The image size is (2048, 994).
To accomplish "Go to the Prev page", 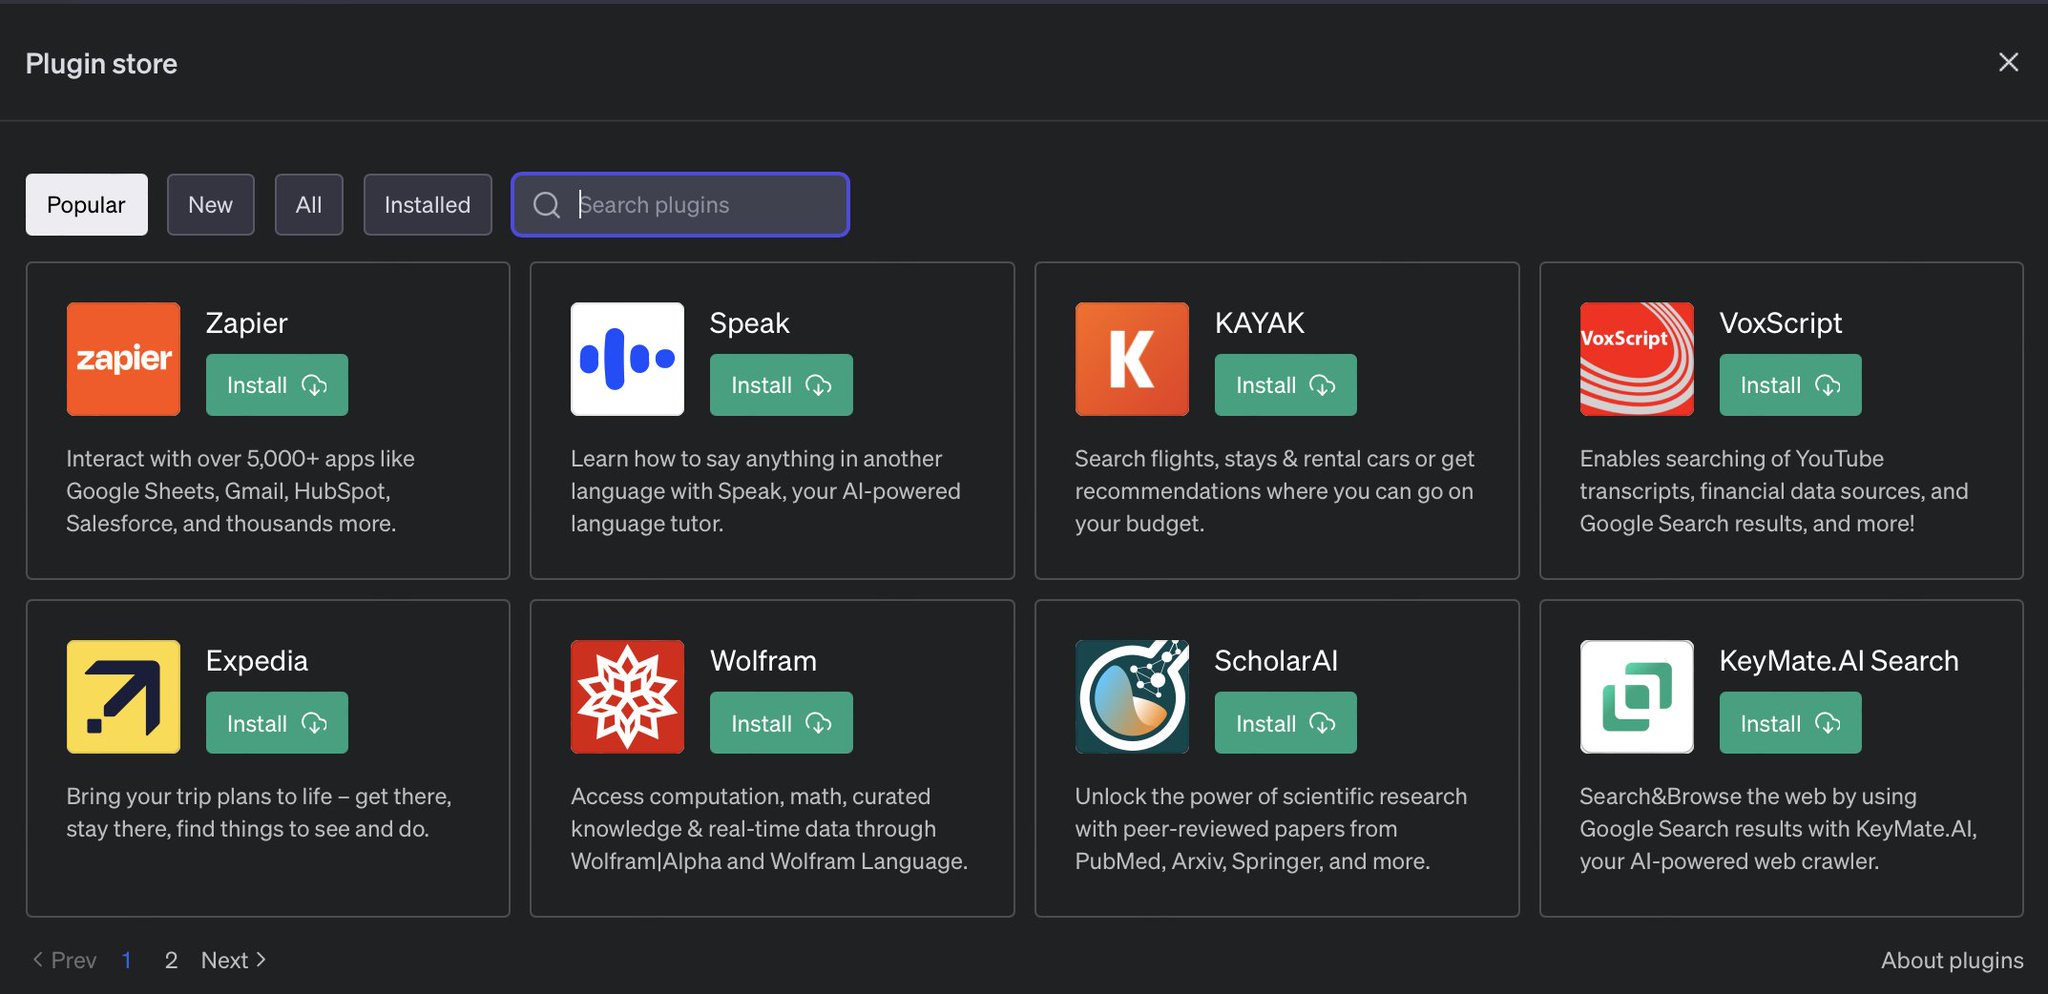I will [64, 960].
